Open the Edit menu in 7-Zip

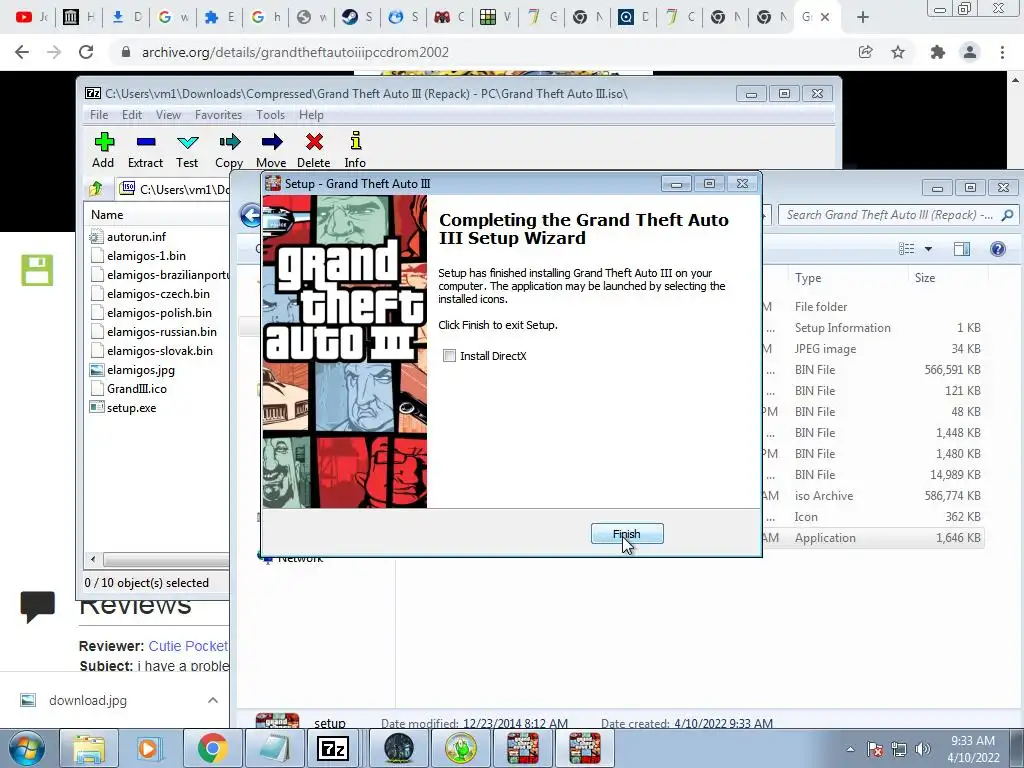coord(132,115)
